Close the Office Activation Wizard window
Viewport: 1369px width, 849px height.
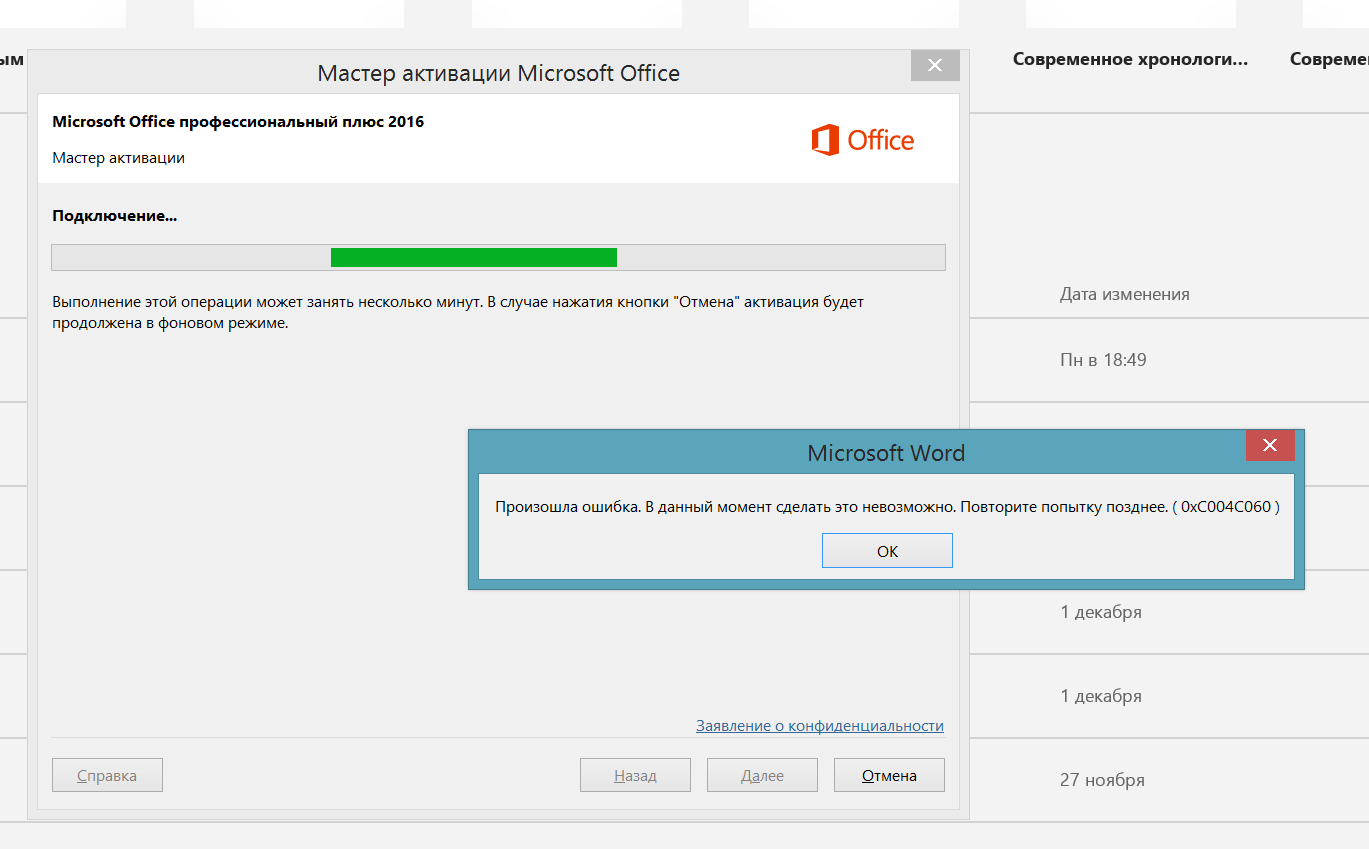tap(935, 66)
